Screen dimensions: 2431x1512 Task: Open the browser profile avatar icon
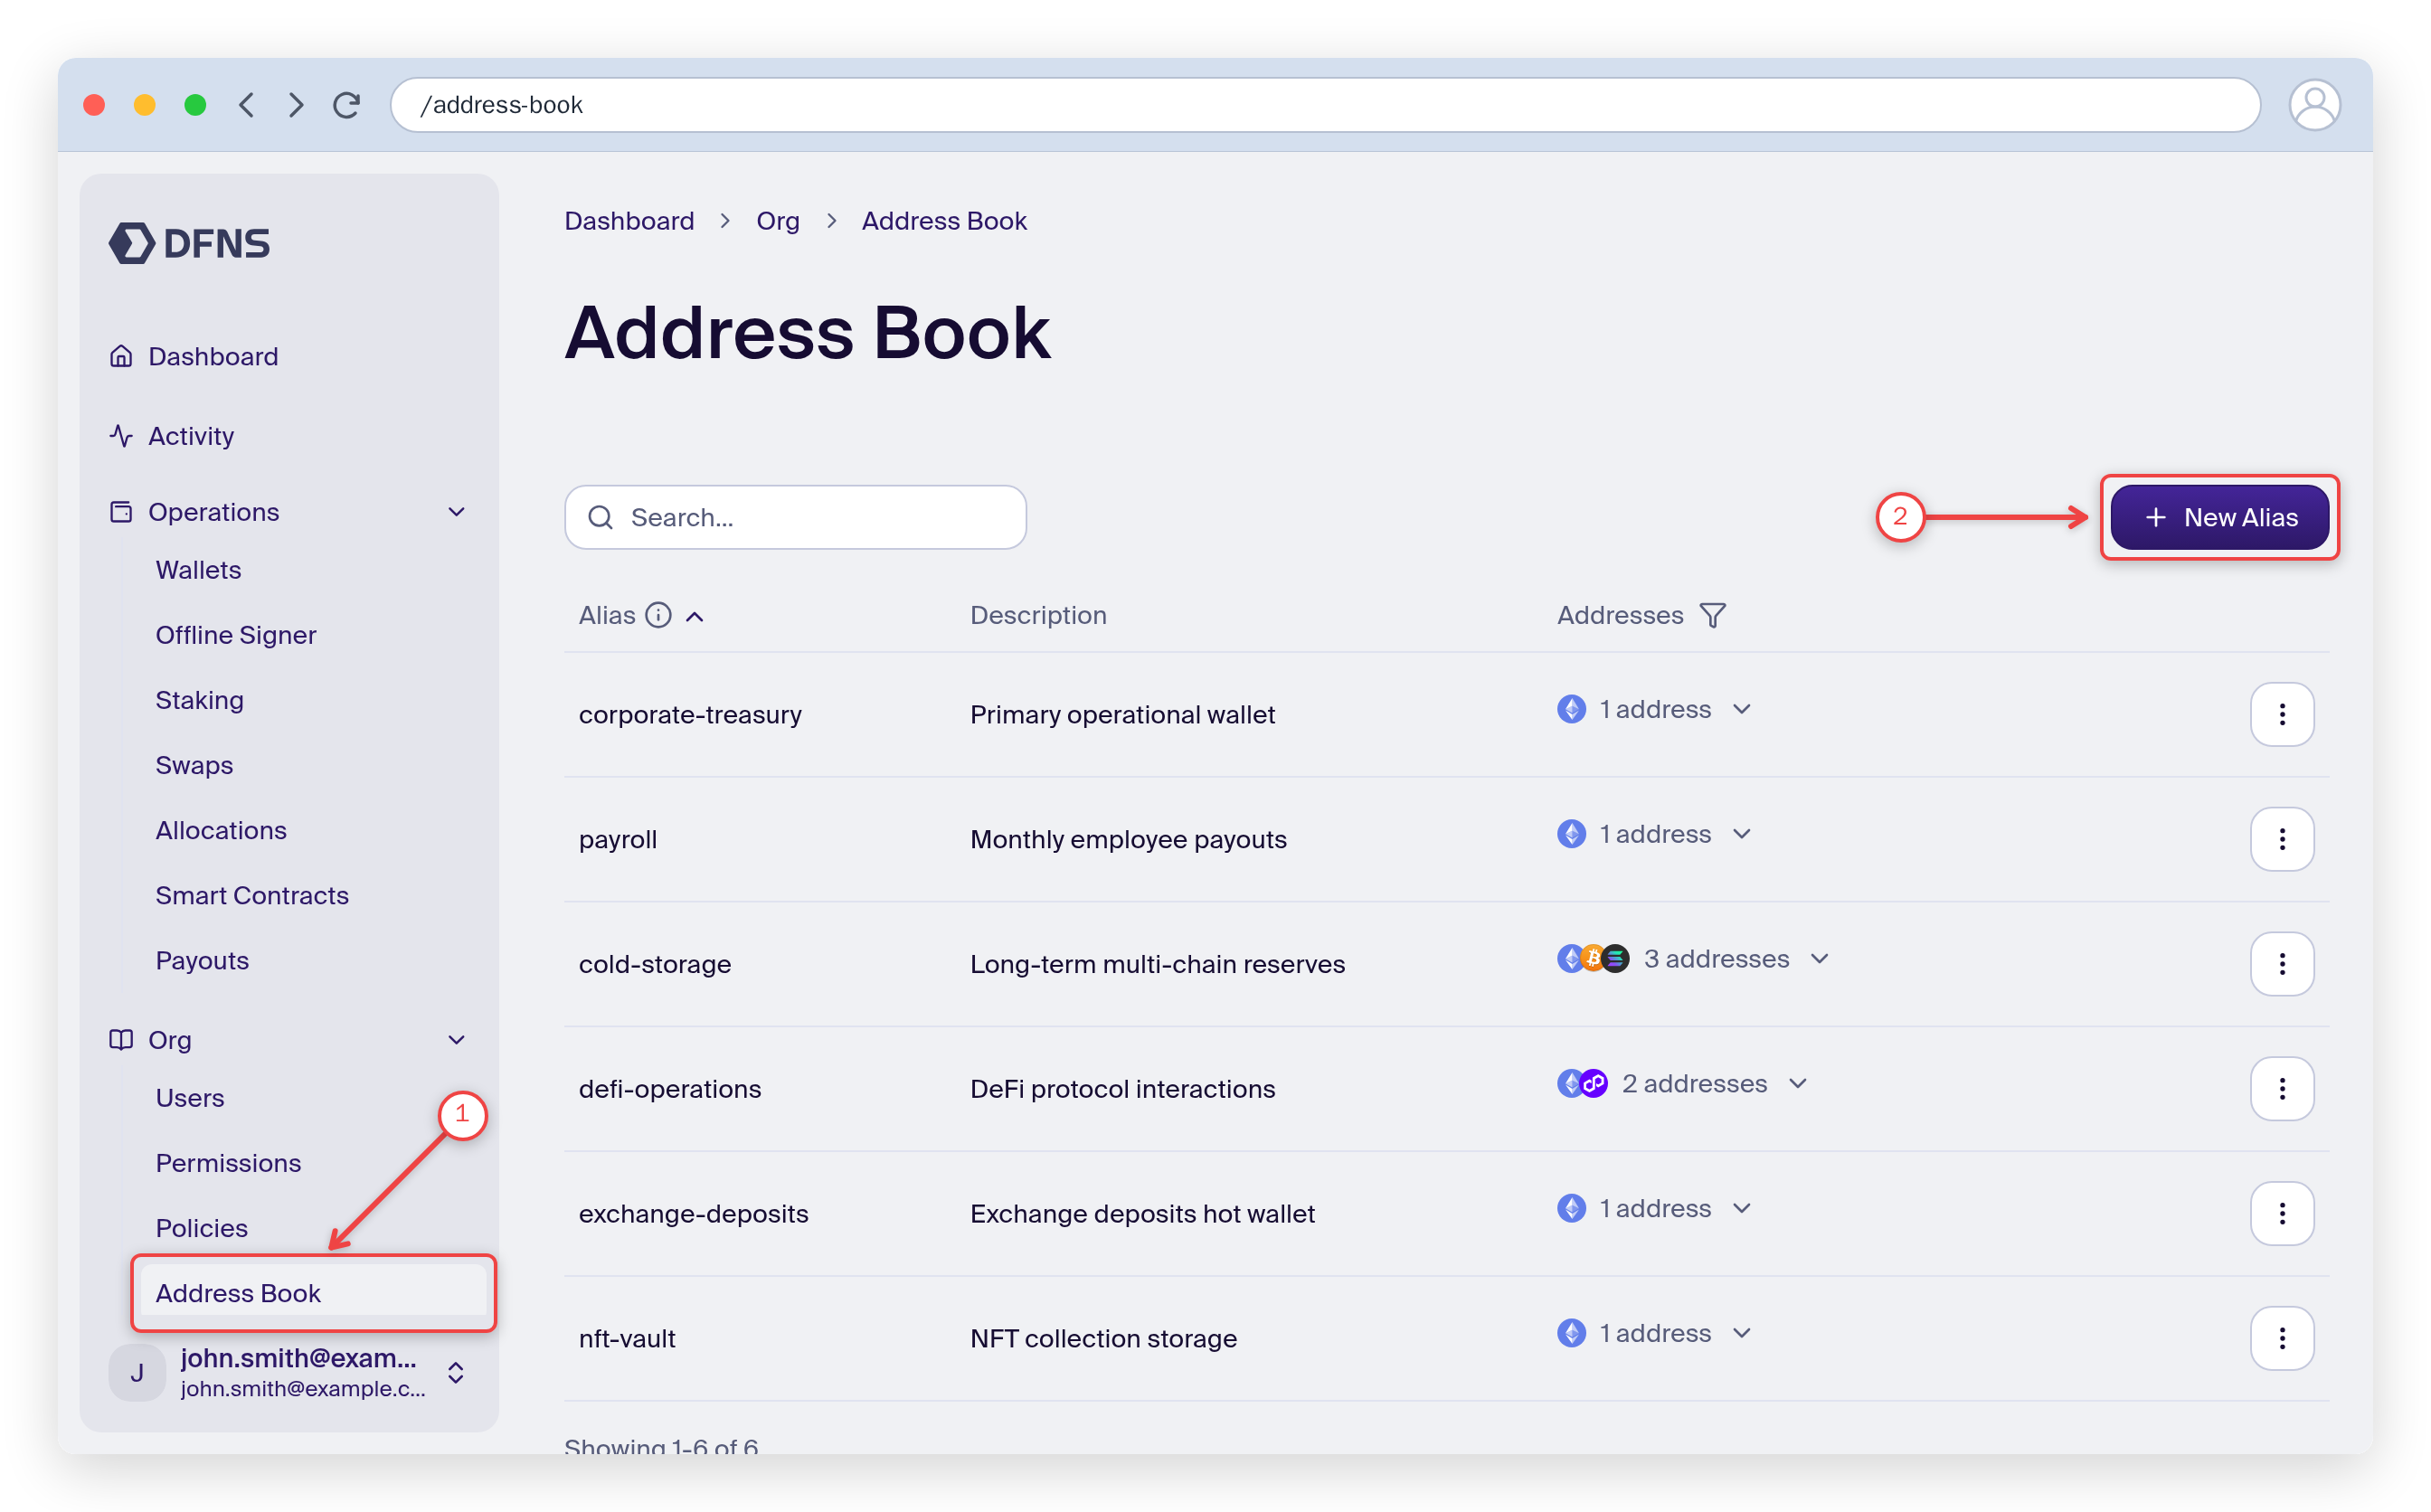point(2314,105)
